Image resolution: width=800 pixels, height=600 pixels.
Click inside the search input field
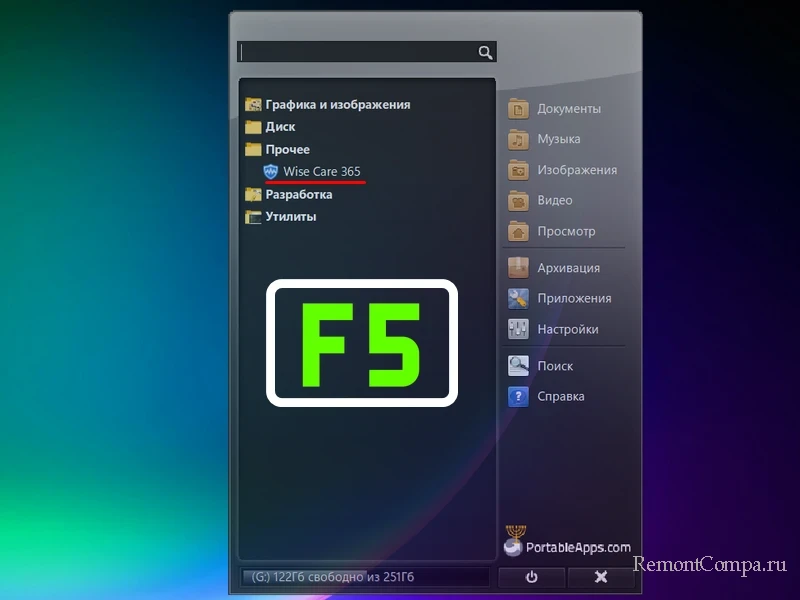[355, 52]
